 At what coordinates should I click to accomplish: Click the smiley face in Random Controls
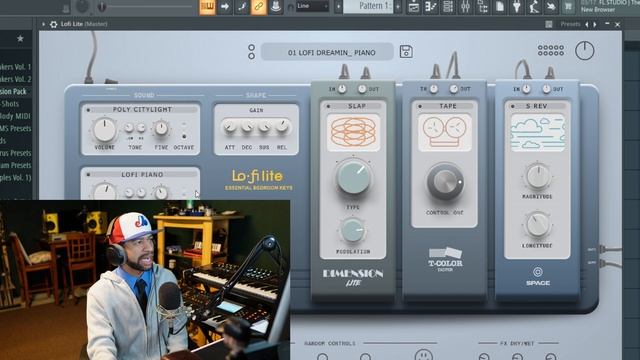click(423, 355)
